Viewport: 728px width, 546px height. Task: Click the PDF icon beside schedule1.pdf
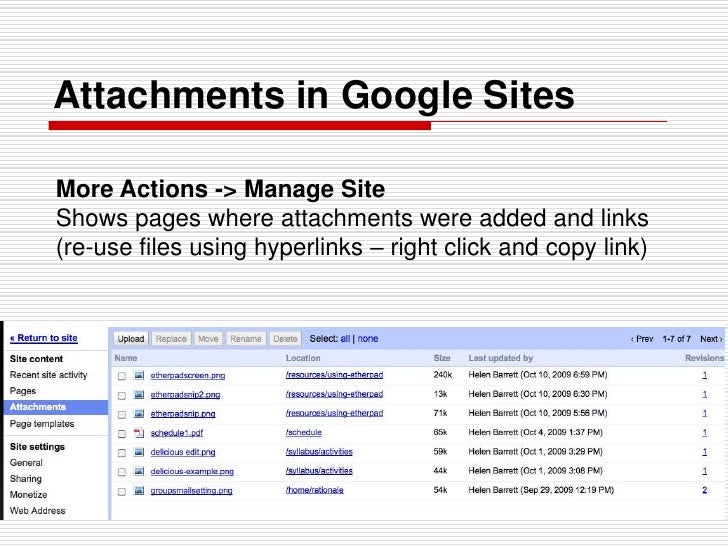(139, 433)
